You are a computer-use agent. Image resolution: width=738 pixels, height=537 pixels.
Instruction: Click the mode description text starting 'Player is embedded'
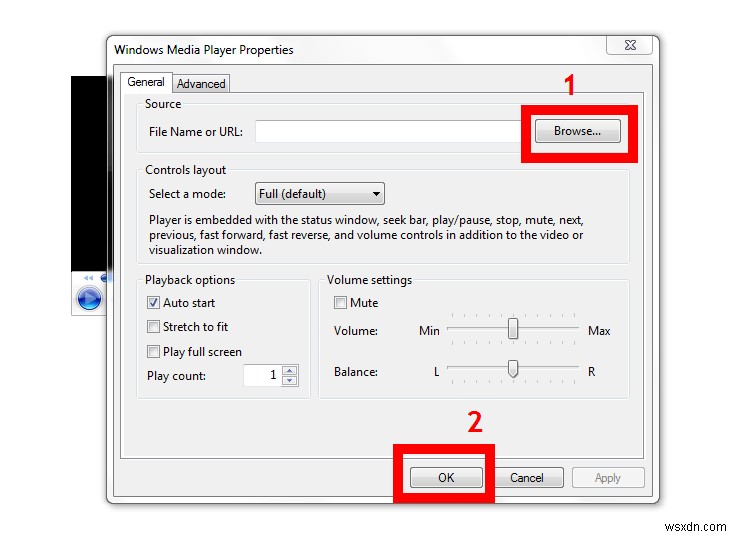click(x=366, y=235)
